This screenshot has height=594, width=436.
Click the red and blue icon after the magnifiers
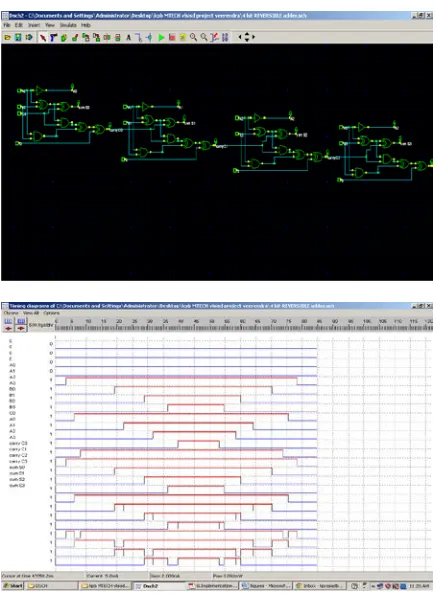214,37
